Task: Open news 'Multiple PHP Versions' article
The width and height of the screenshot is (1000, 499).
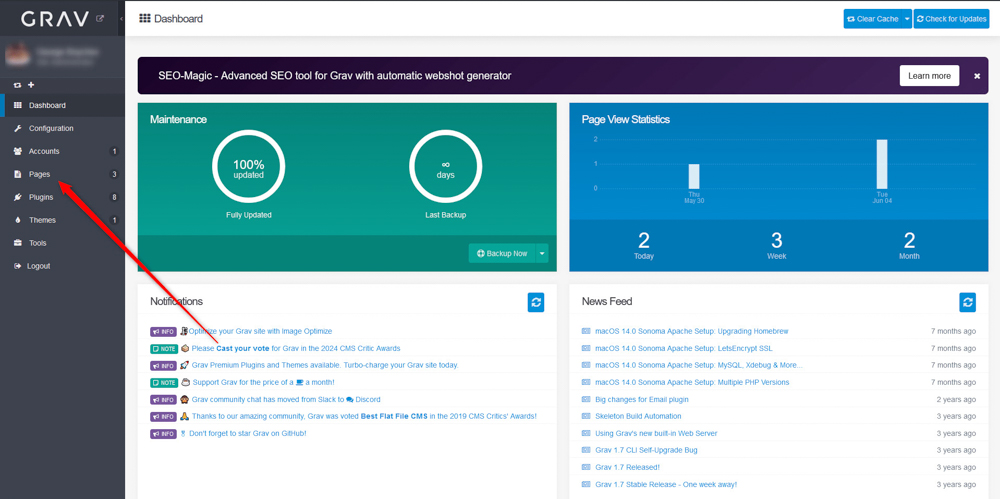Action: [x=692, y=382]
